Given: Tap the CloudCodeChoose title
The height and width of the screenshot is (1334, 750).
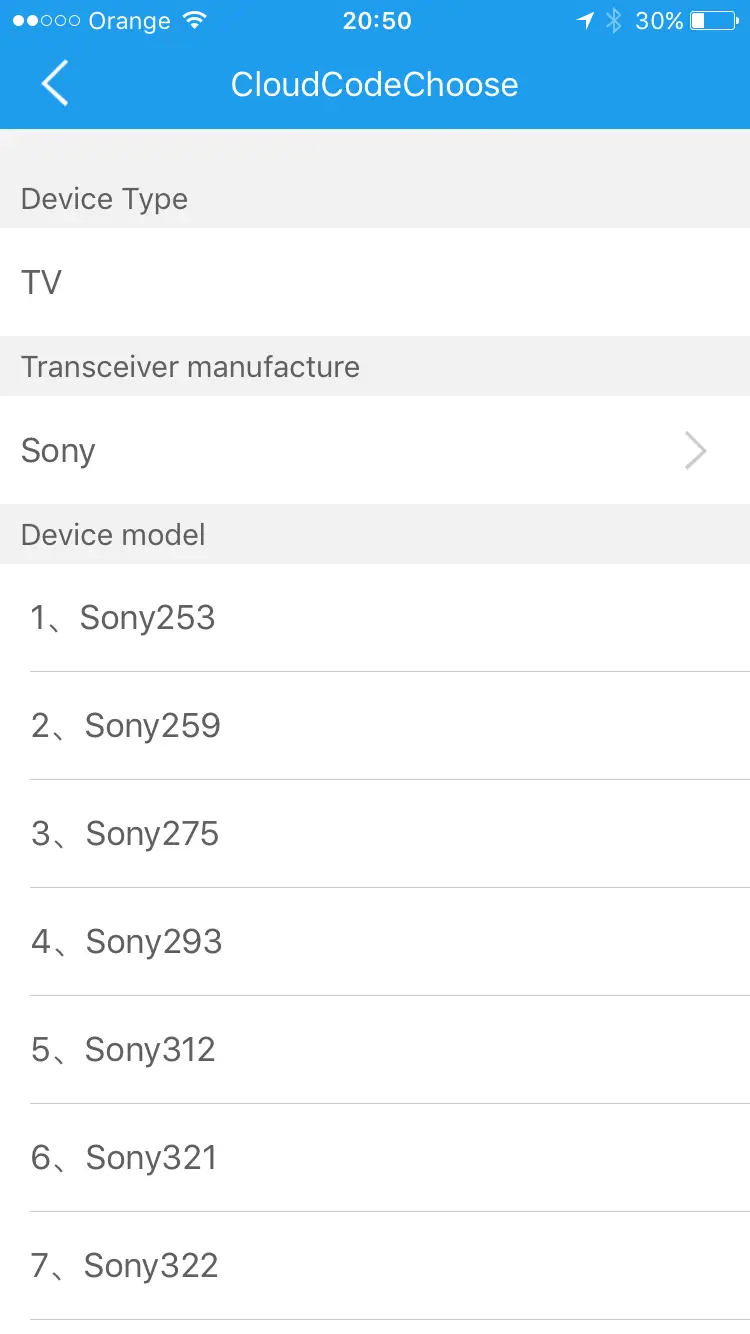Looking at the screenshot, I should click(x=374, y=84).
